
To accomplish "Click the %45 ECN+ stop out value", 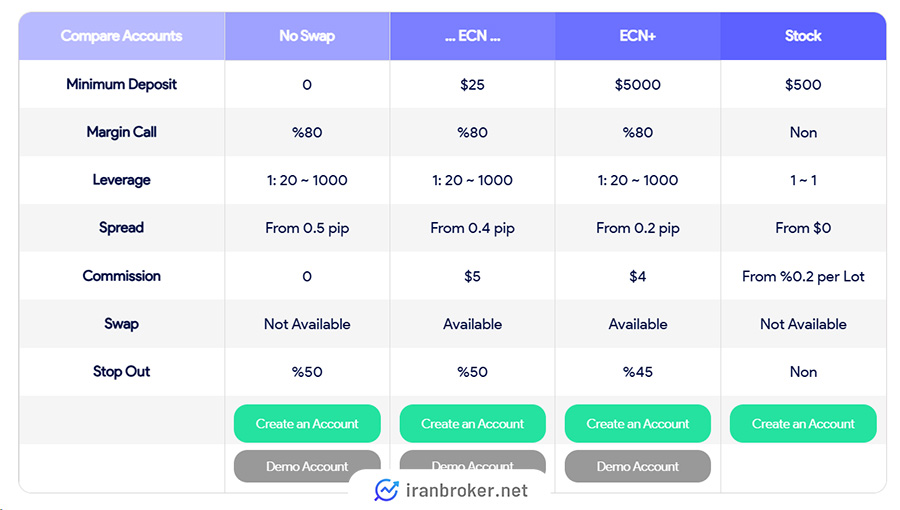I will (638, 372).
